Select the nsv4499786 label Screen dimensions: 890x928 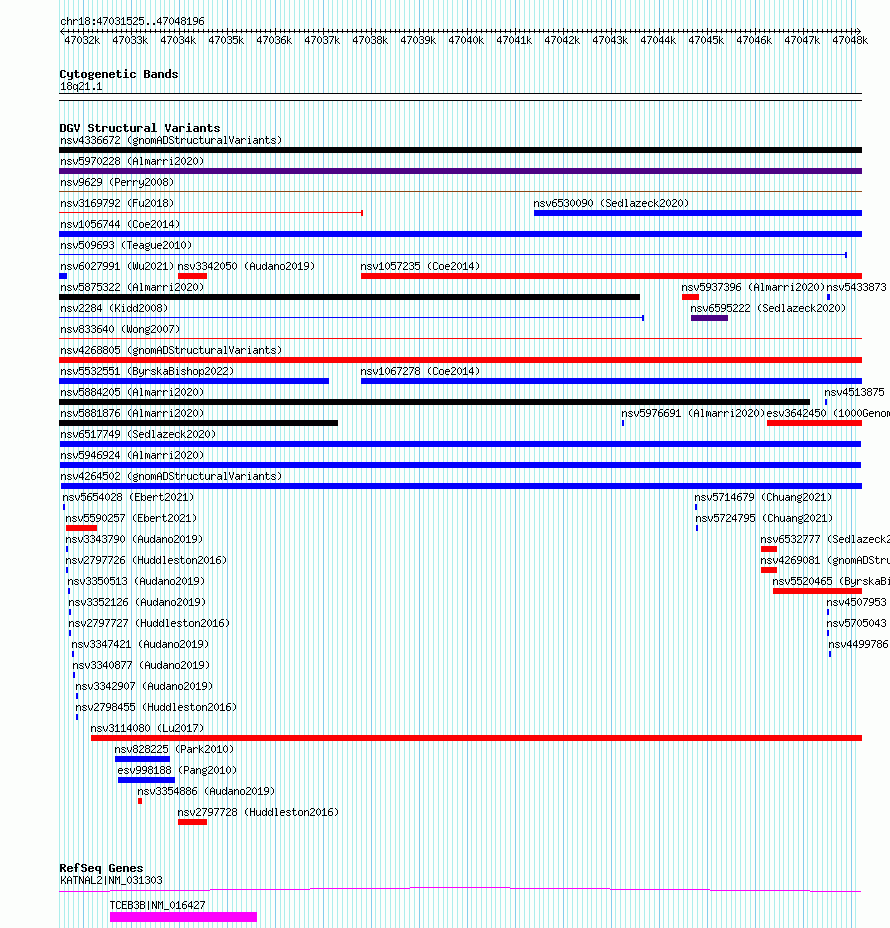(x=859, y=645)
